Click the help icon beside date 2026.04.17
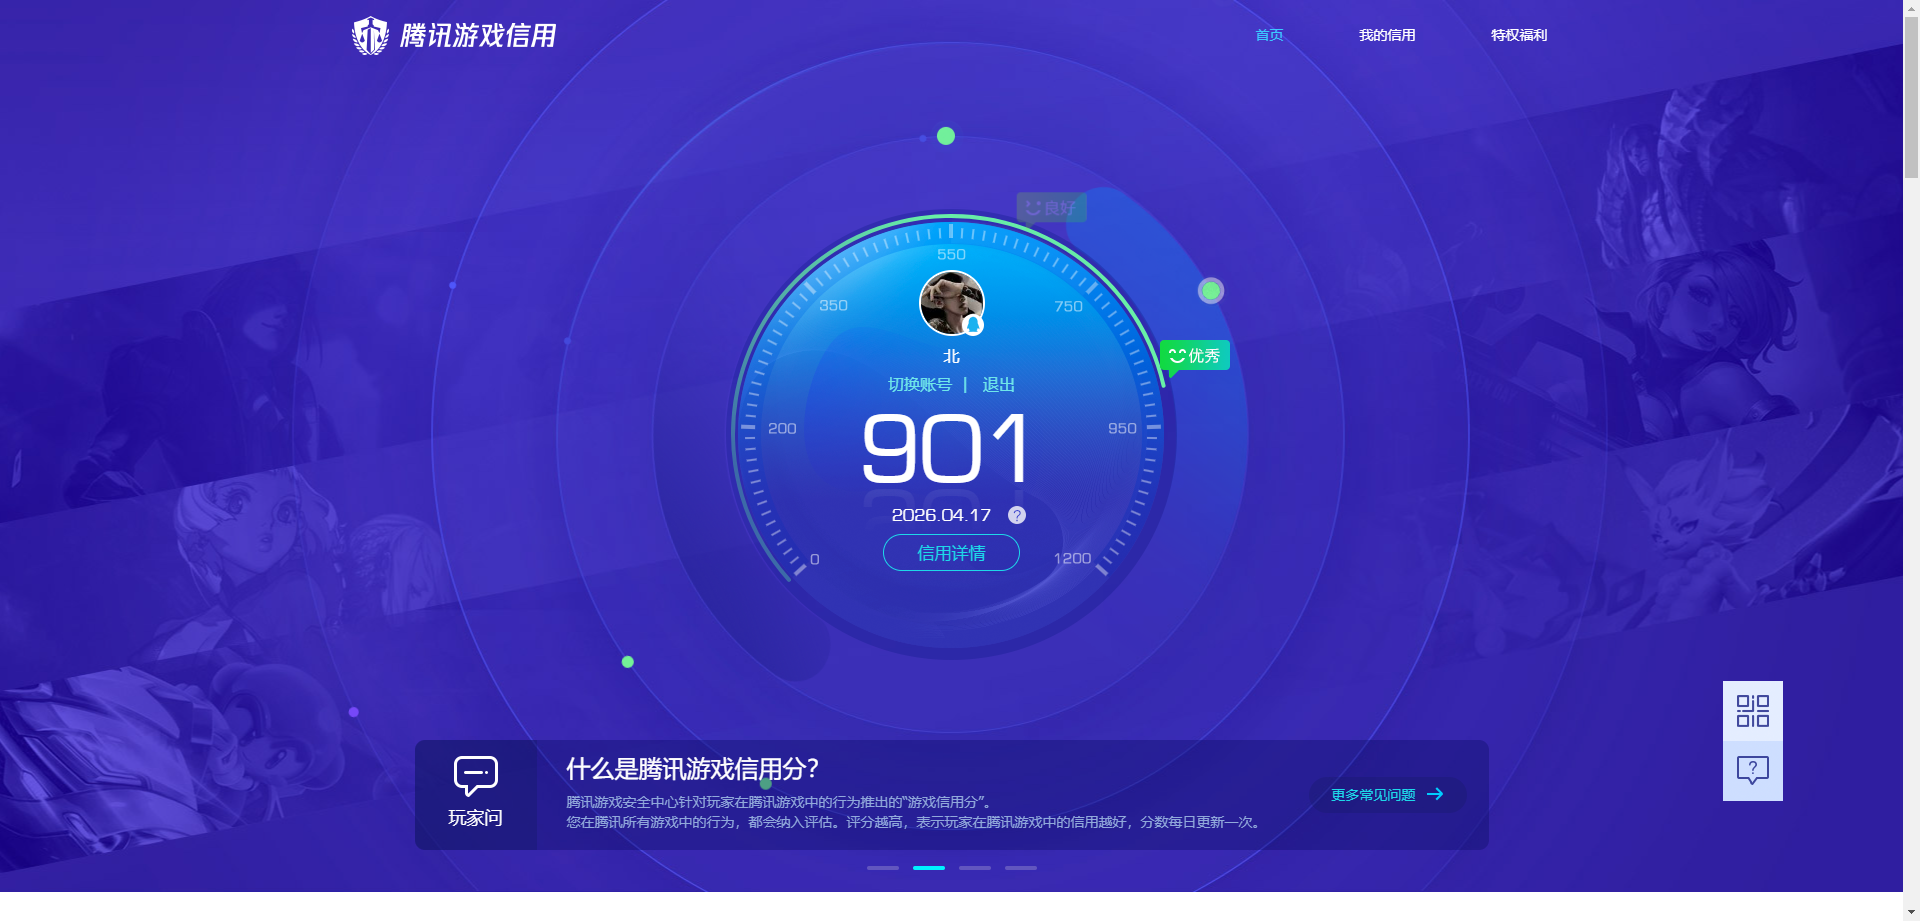The width and height of the screenshot is (1920, 921). (1017, 515)
